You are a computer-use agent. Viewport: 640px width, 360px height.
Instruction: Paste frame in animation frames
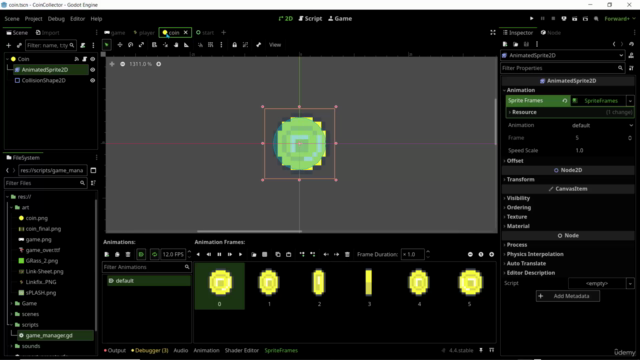tap(289, 254)
